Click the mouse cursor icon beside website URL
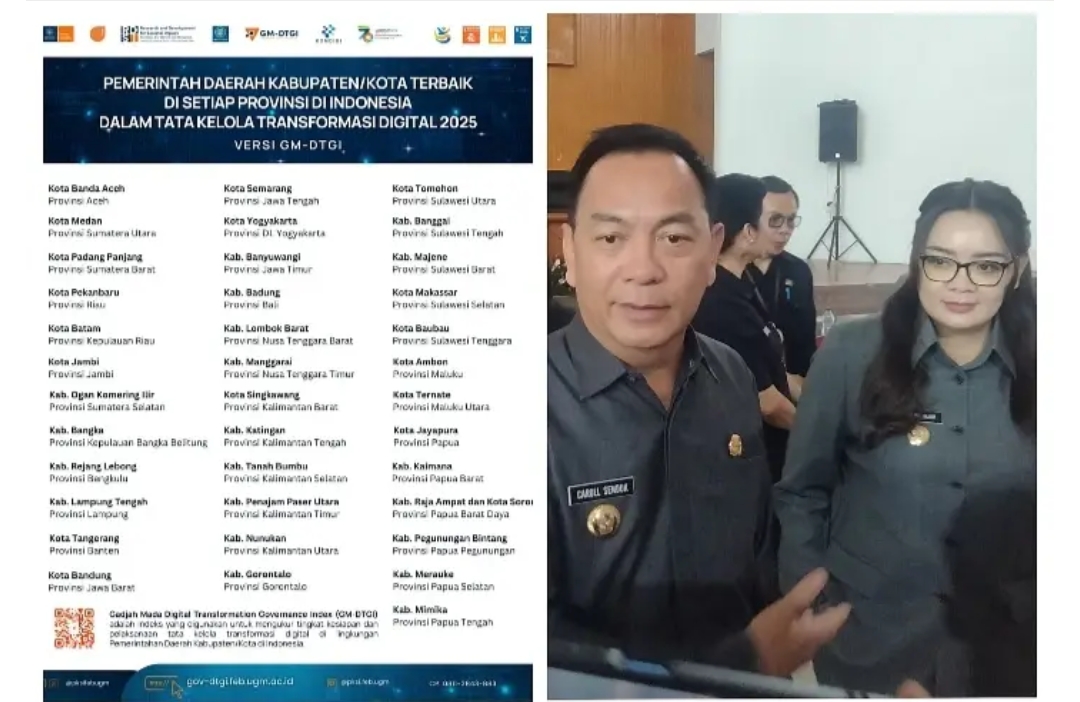Screen dimensions: 1080x702 pos(177,687)
